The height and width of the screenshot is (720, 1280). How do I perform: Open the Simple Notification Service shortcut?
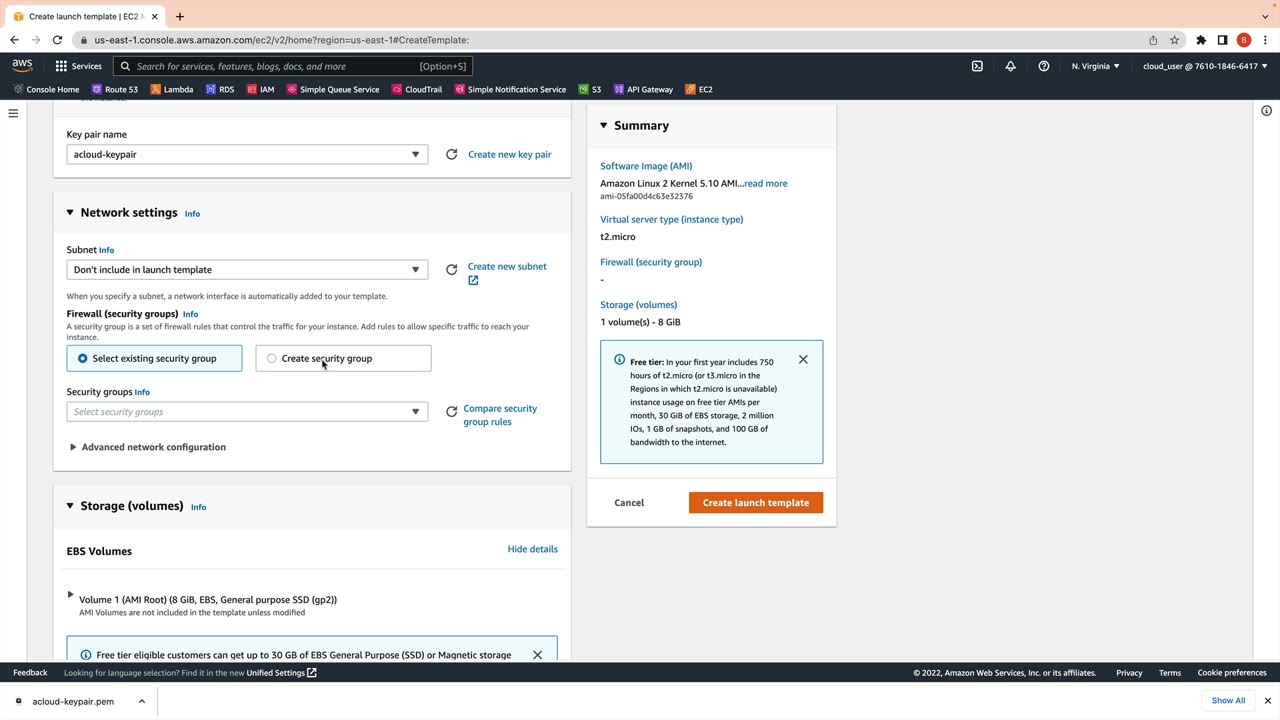coord(510,89)
